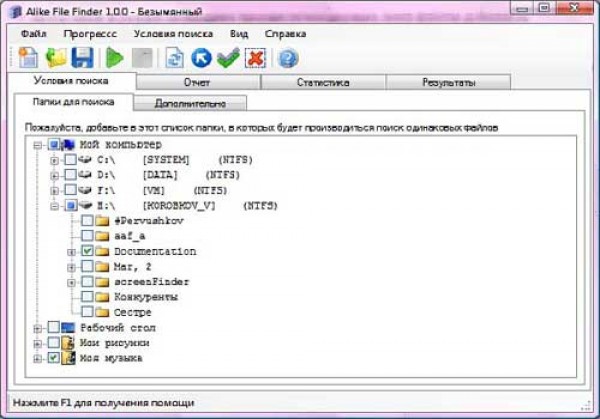Select the Сестре folder name
This screenshot has height=419, width=600.
(132, 312)
